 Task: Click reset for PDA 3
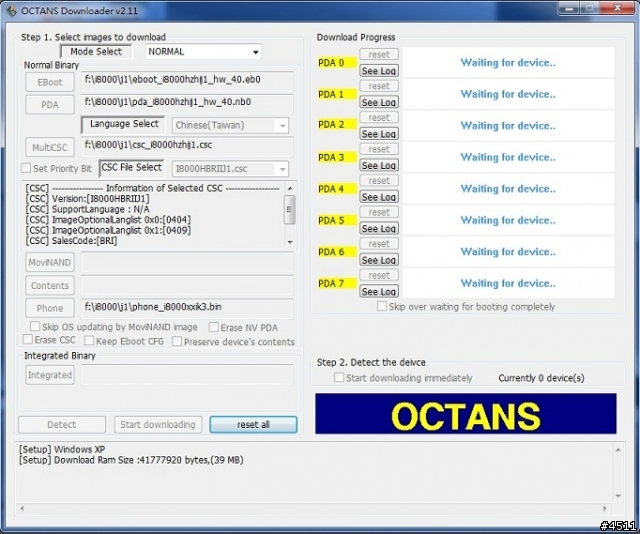(379, 149)
